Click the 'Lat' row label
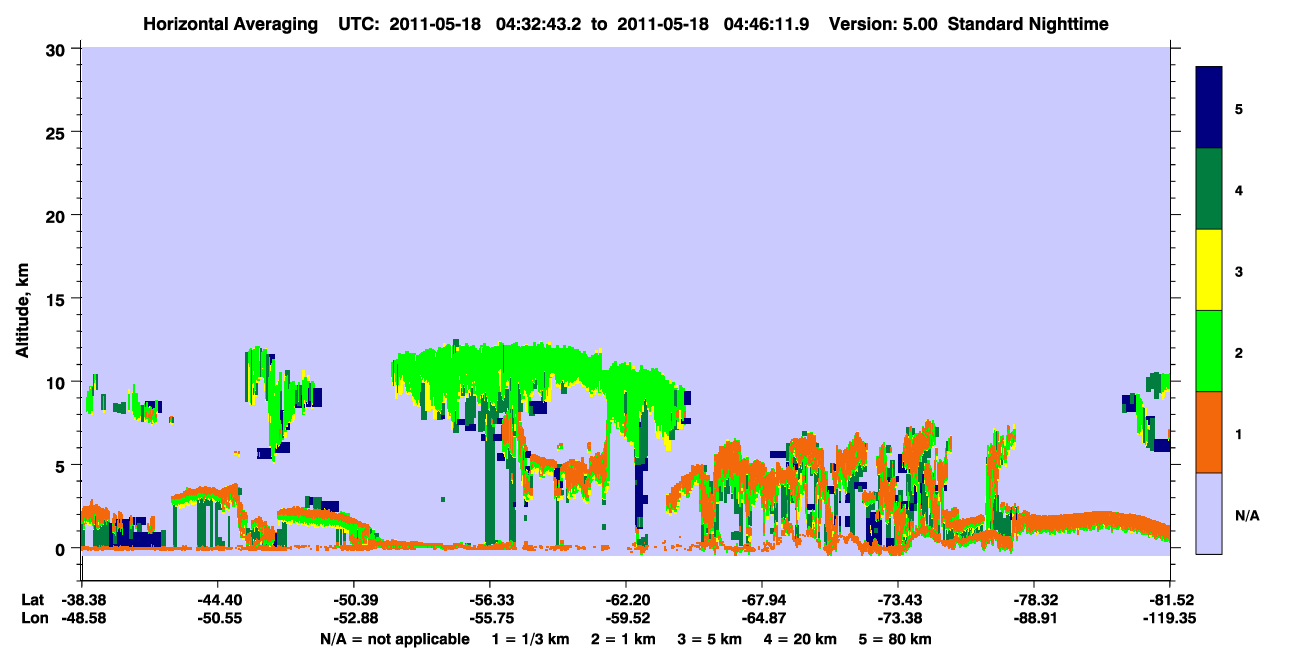Viewport: 1300px width, 667px height. pyautogui.click(x=33, y=600)
